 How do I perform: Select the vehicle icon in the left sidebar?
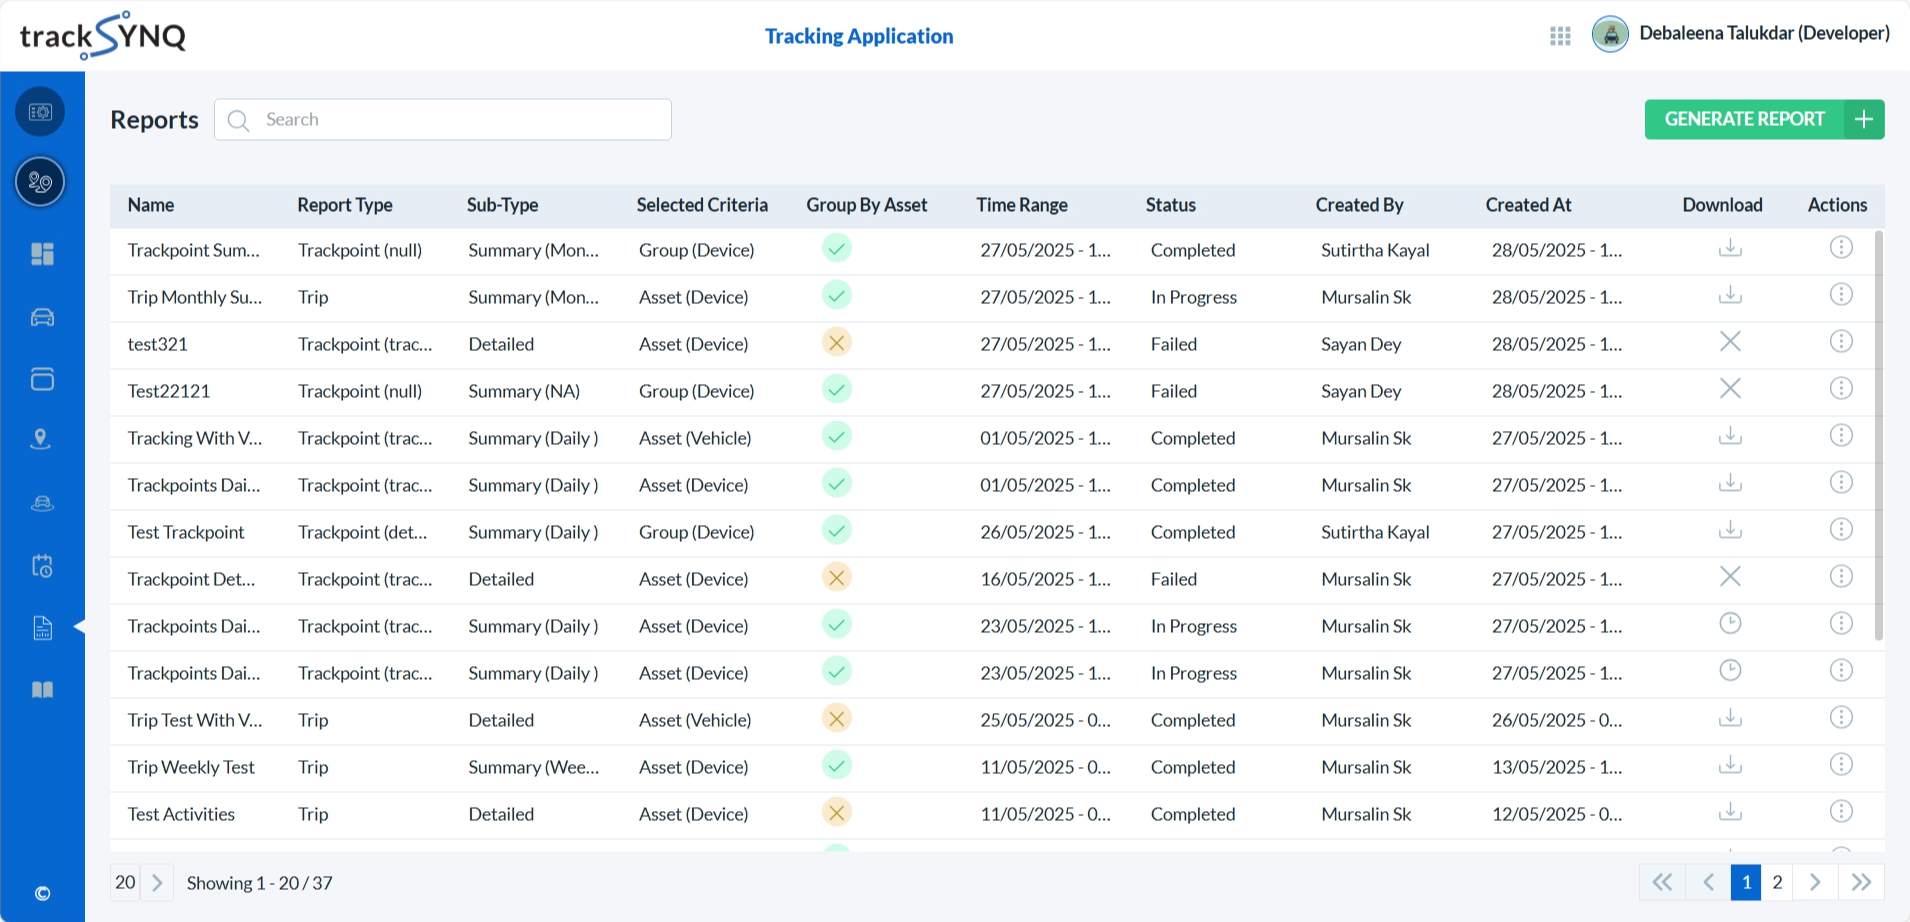[41, 317]
